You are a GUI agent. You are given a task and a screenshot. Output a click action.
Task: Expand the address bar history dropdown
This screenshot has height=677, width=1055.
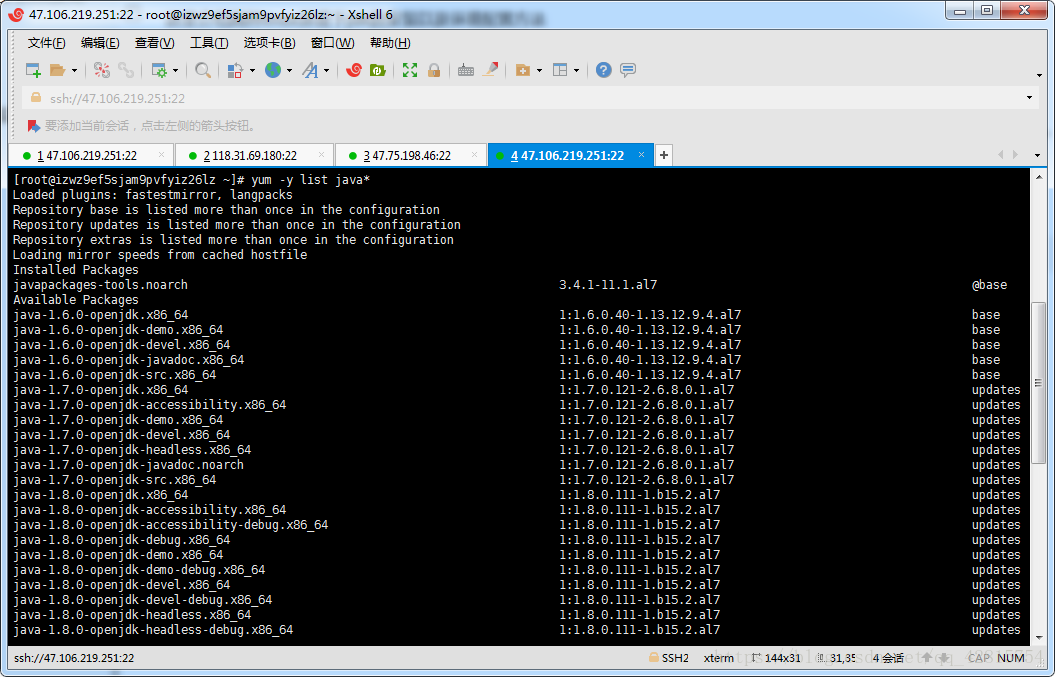point(1029,98)
